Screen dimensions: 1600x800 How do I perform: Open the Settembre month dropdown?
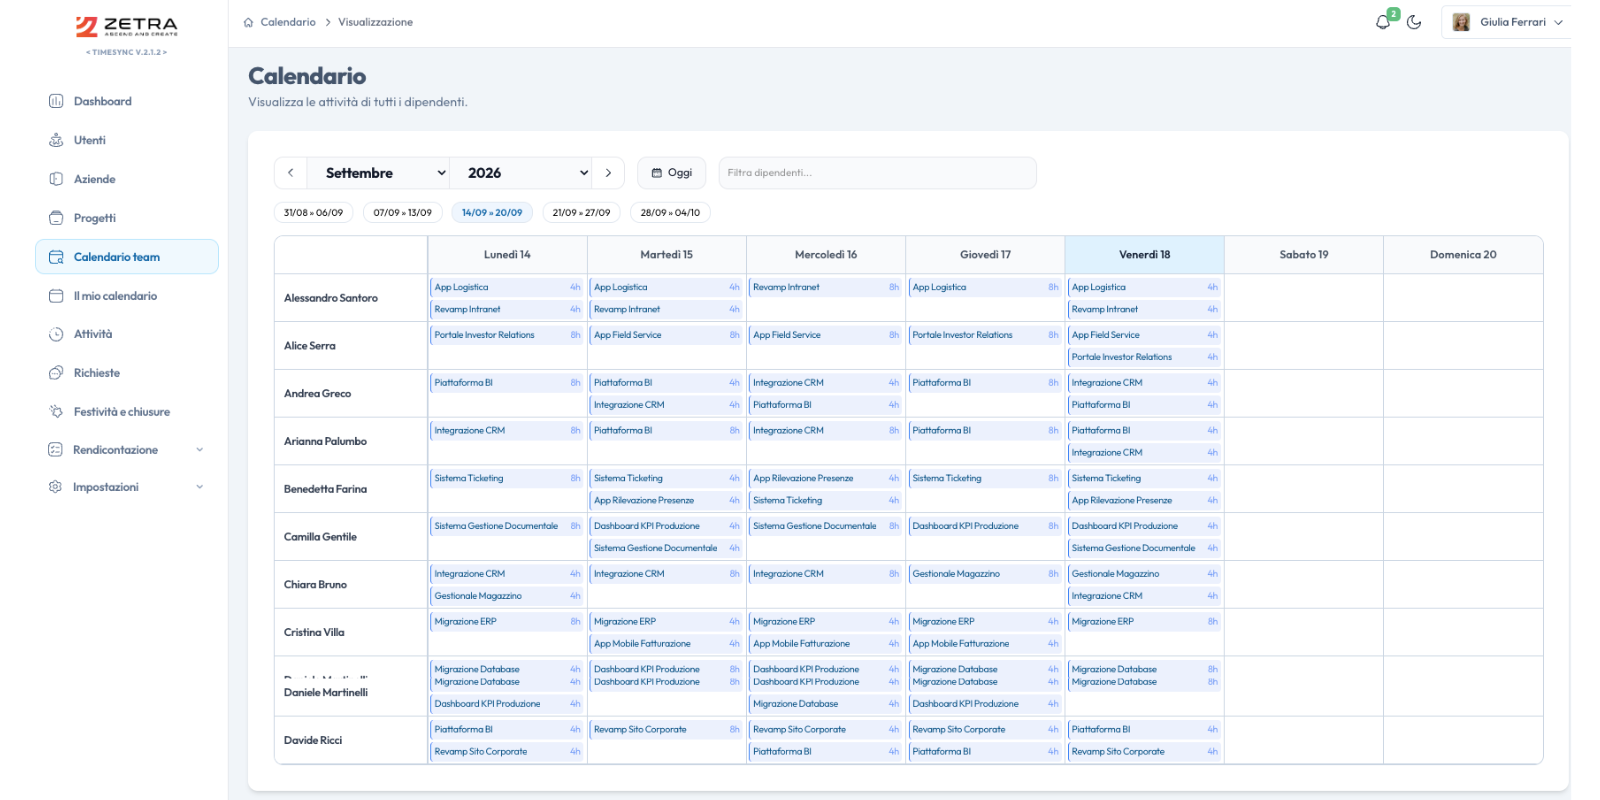coord(379,173)
